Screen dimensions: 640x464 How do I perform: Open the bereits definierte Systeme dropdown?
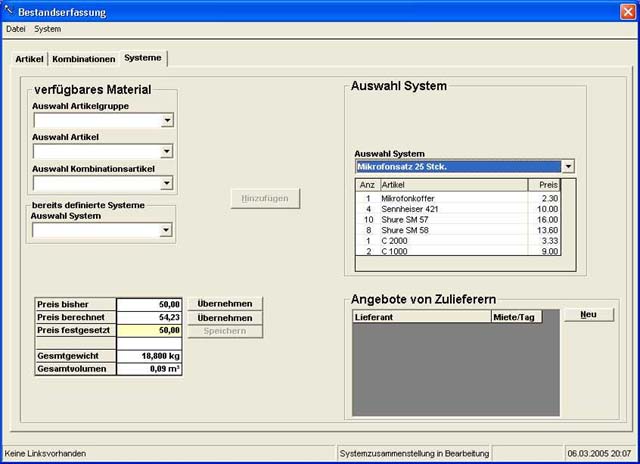[167, 231]
